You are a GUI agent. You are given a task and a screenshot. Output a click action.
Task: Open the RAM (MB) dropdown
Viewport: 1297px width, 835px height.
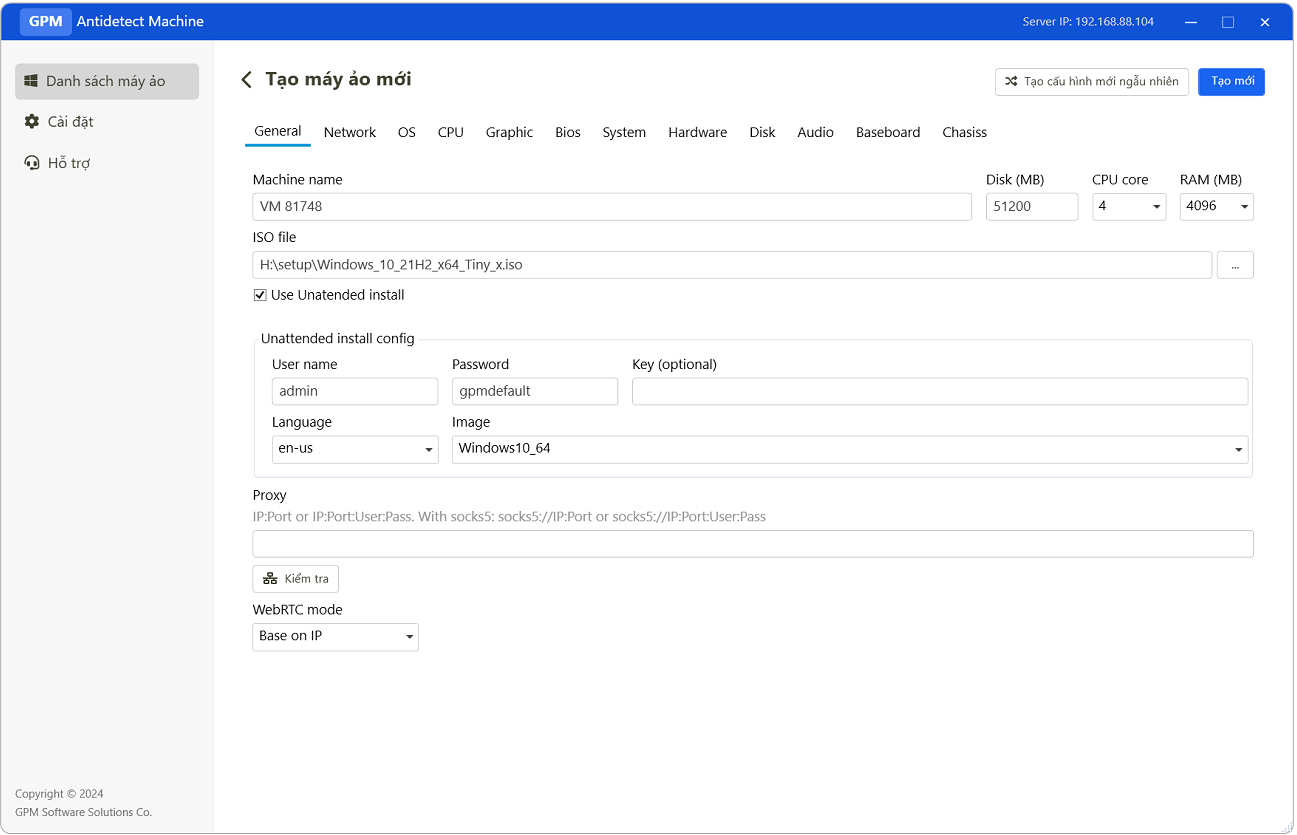click(x=1216, y=207)
